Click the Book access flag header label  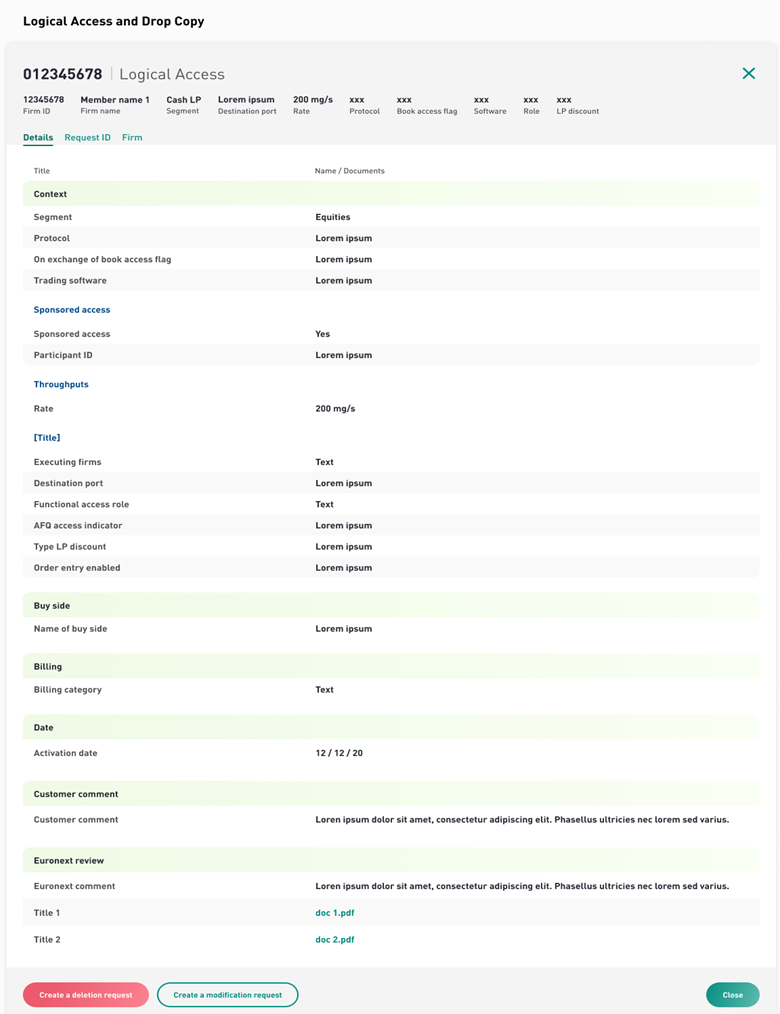pyautogui.click(x=427, y=111)
